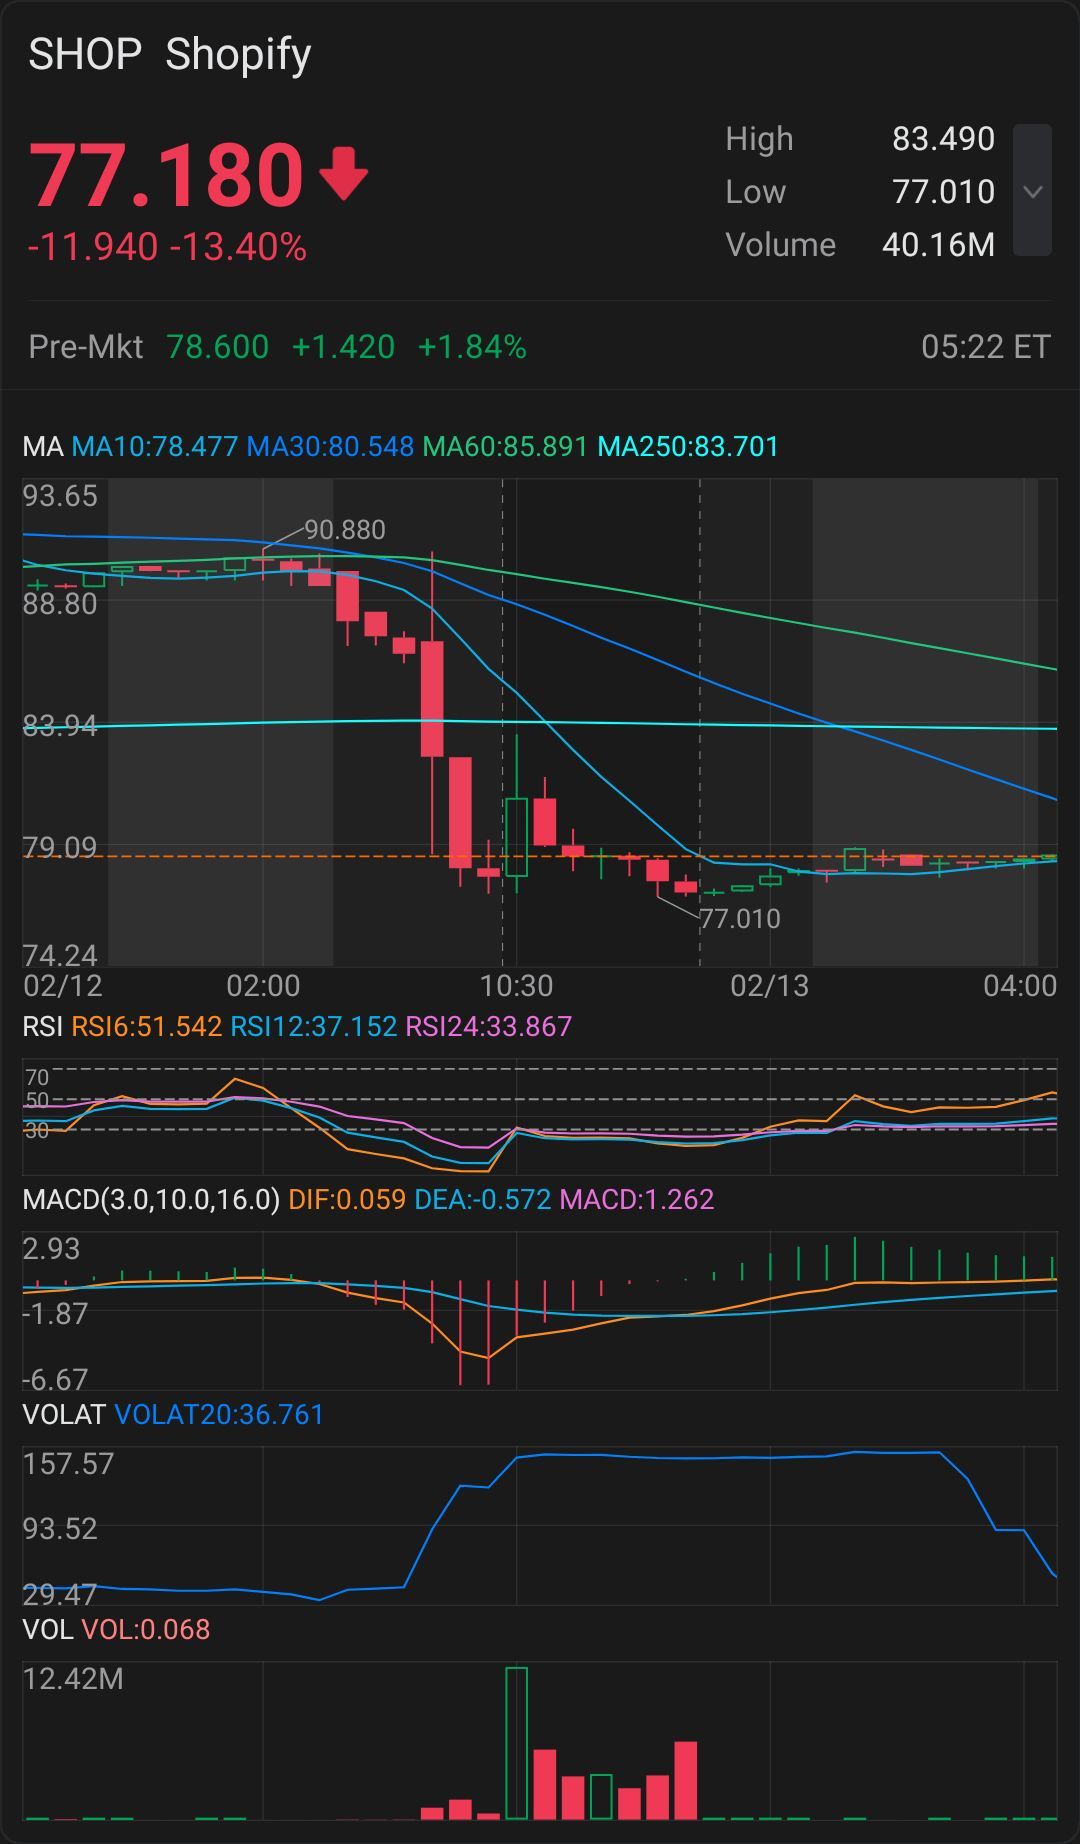Tap the DIF:0.059 legend

347,1200
